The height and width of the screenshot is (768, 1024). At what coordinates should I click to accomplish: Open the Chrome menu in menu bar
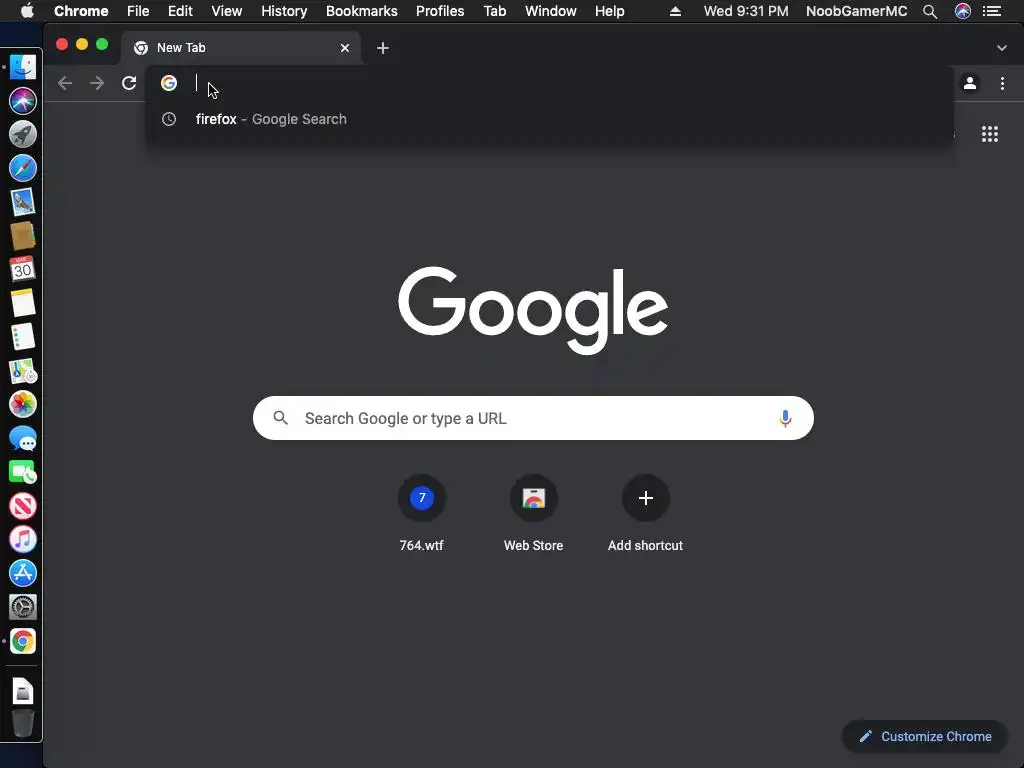pyautogui.click(x=81, y=11)
